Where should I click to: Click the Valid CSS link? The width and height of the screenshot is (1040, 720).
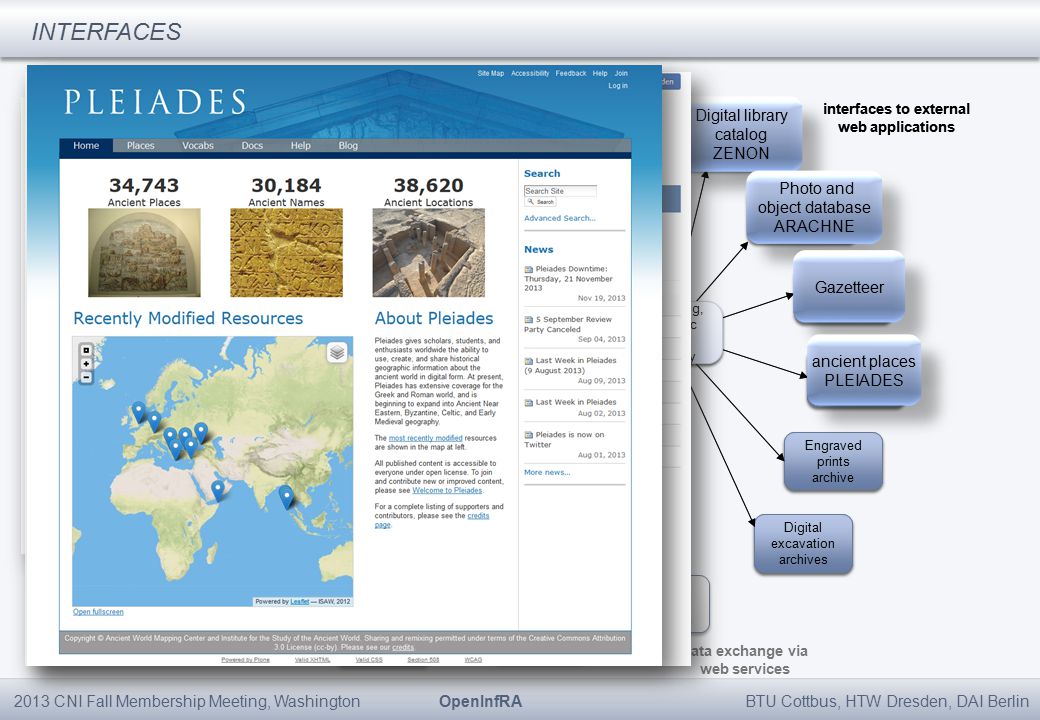coord(369,660)
